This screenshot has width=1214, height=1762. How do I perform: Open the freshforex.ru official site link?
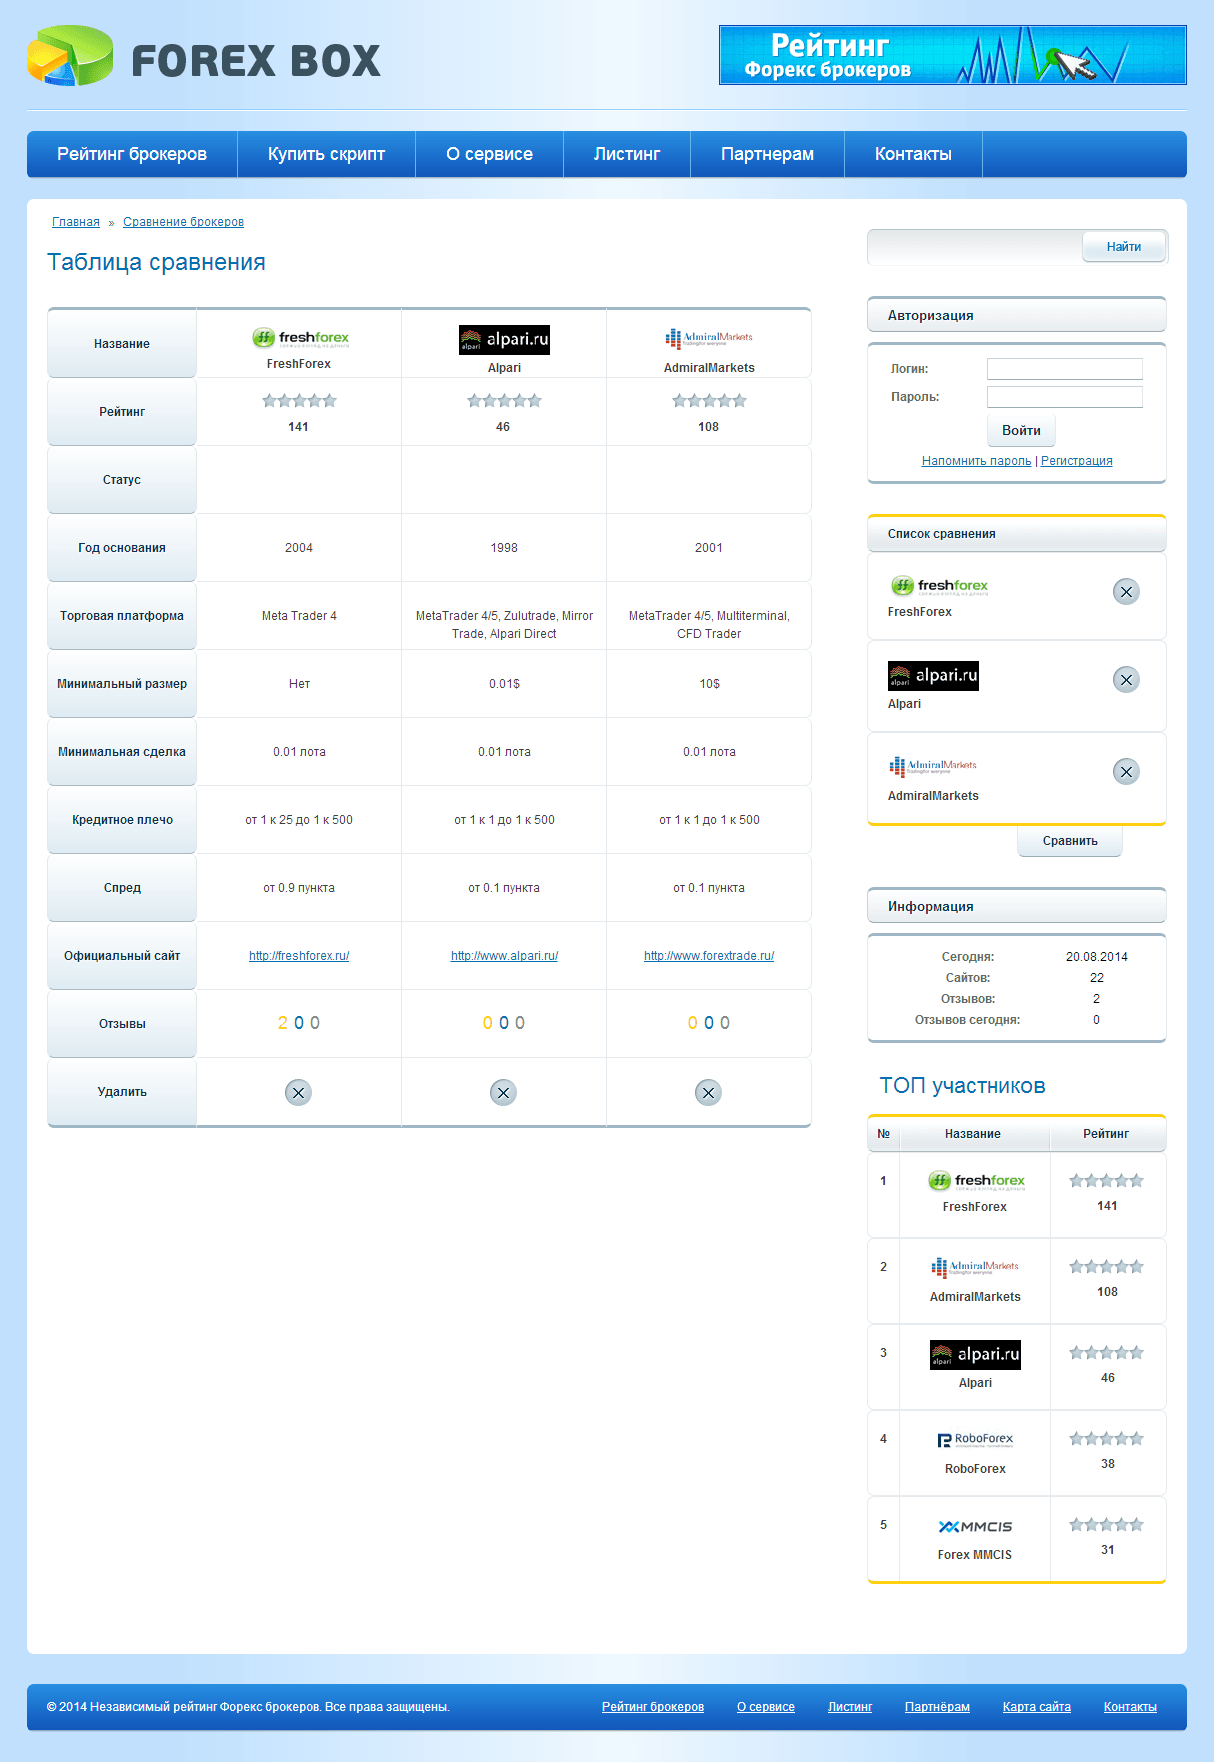click(299, 956)
